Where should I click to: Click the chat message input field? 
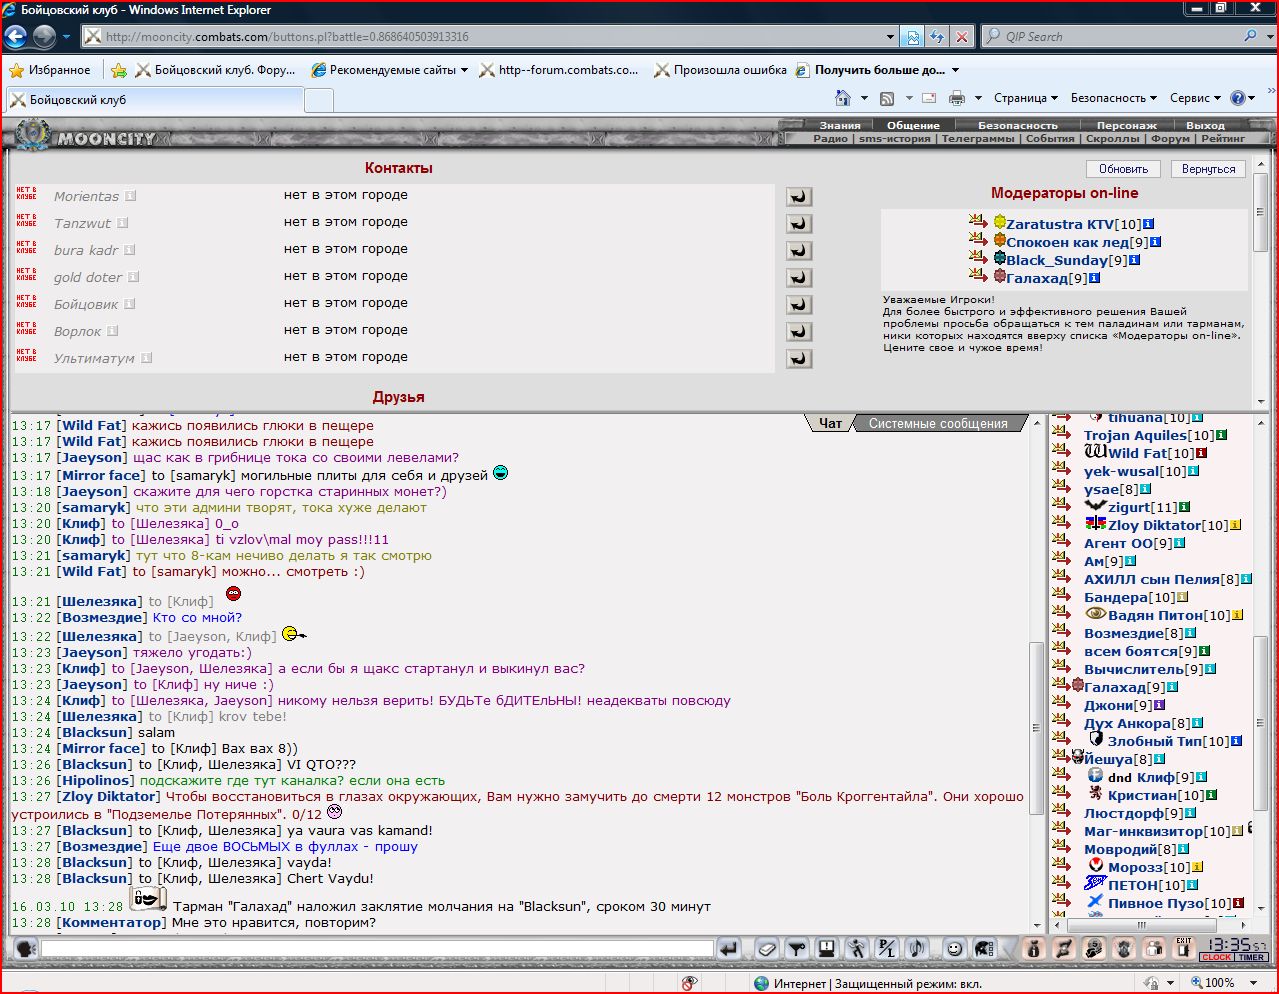[377, 948]
